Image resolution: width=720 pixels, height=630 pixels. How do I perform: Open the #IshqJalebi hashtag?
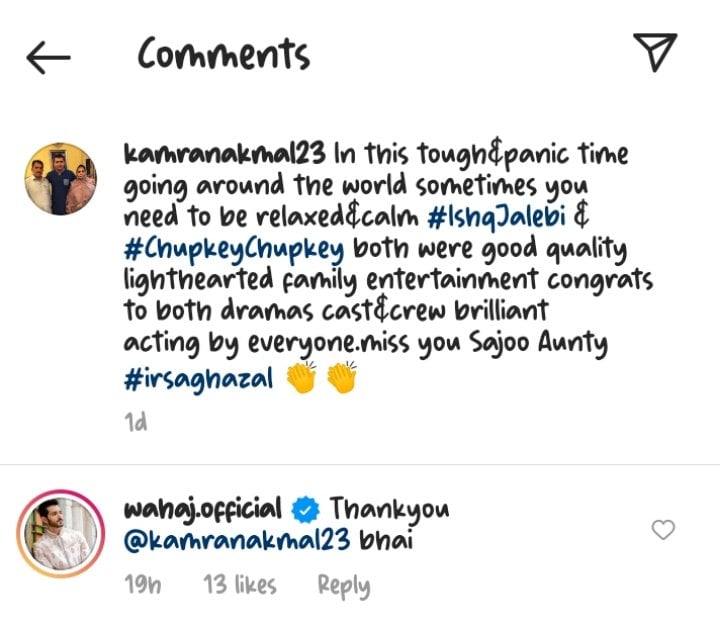[x=496, y=217]
